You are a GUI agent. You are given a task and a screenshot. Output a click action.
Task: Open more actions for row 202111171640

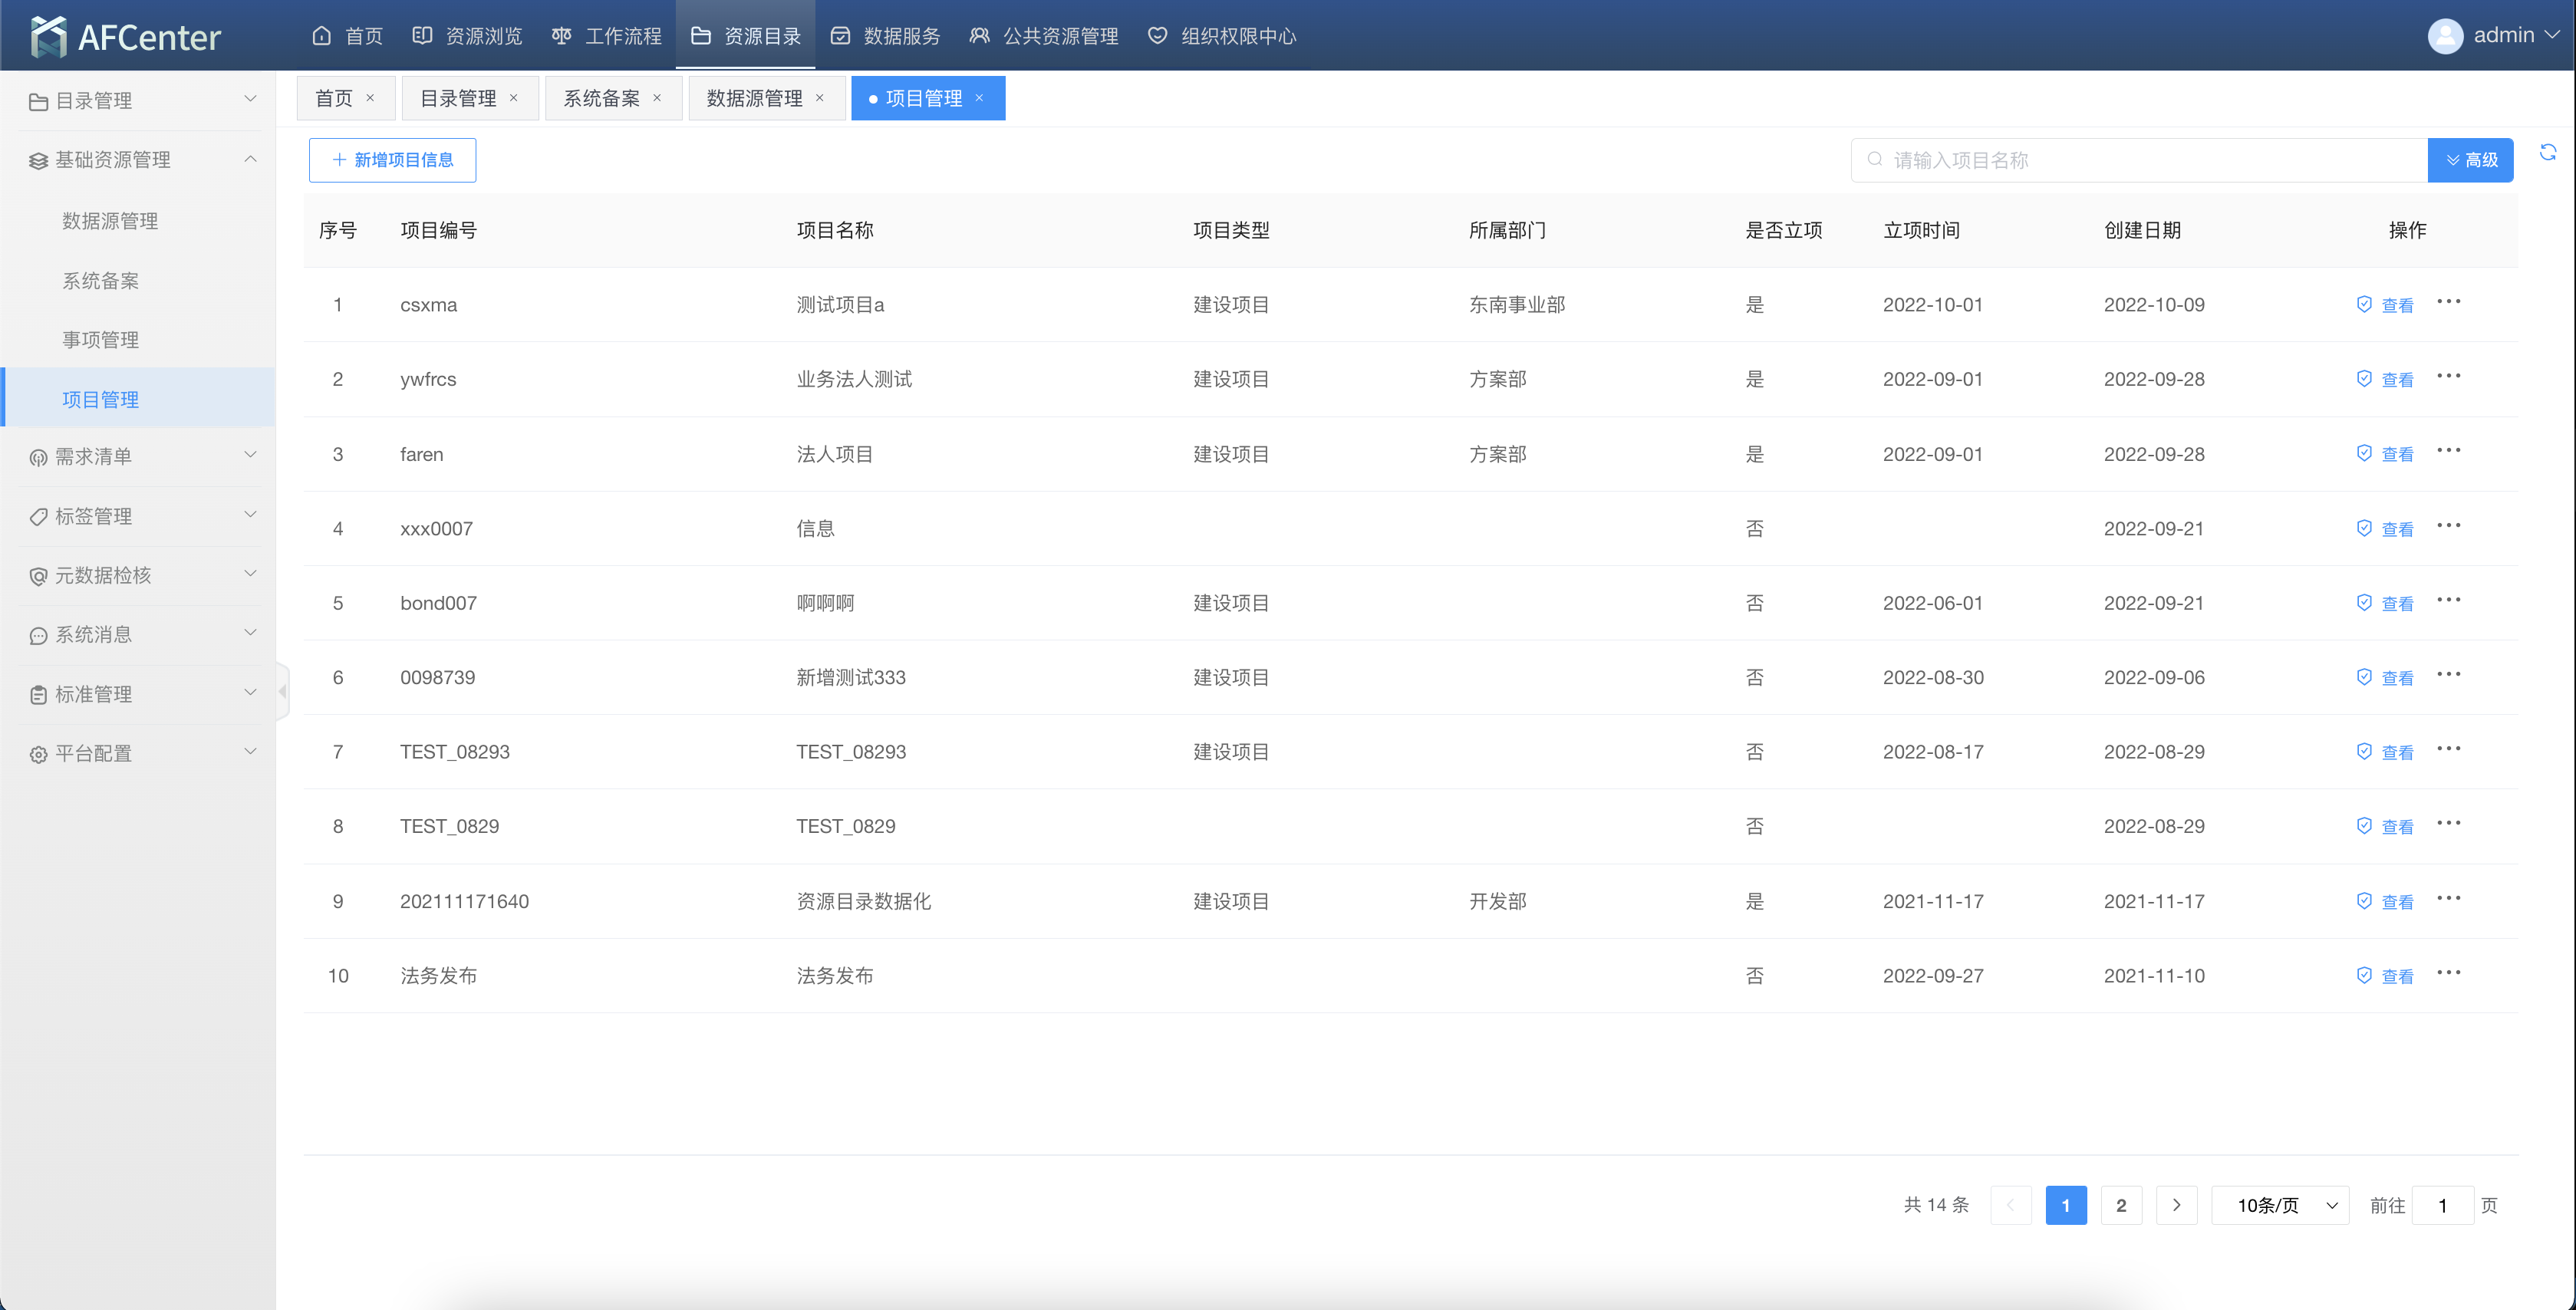pos(2449,899)
